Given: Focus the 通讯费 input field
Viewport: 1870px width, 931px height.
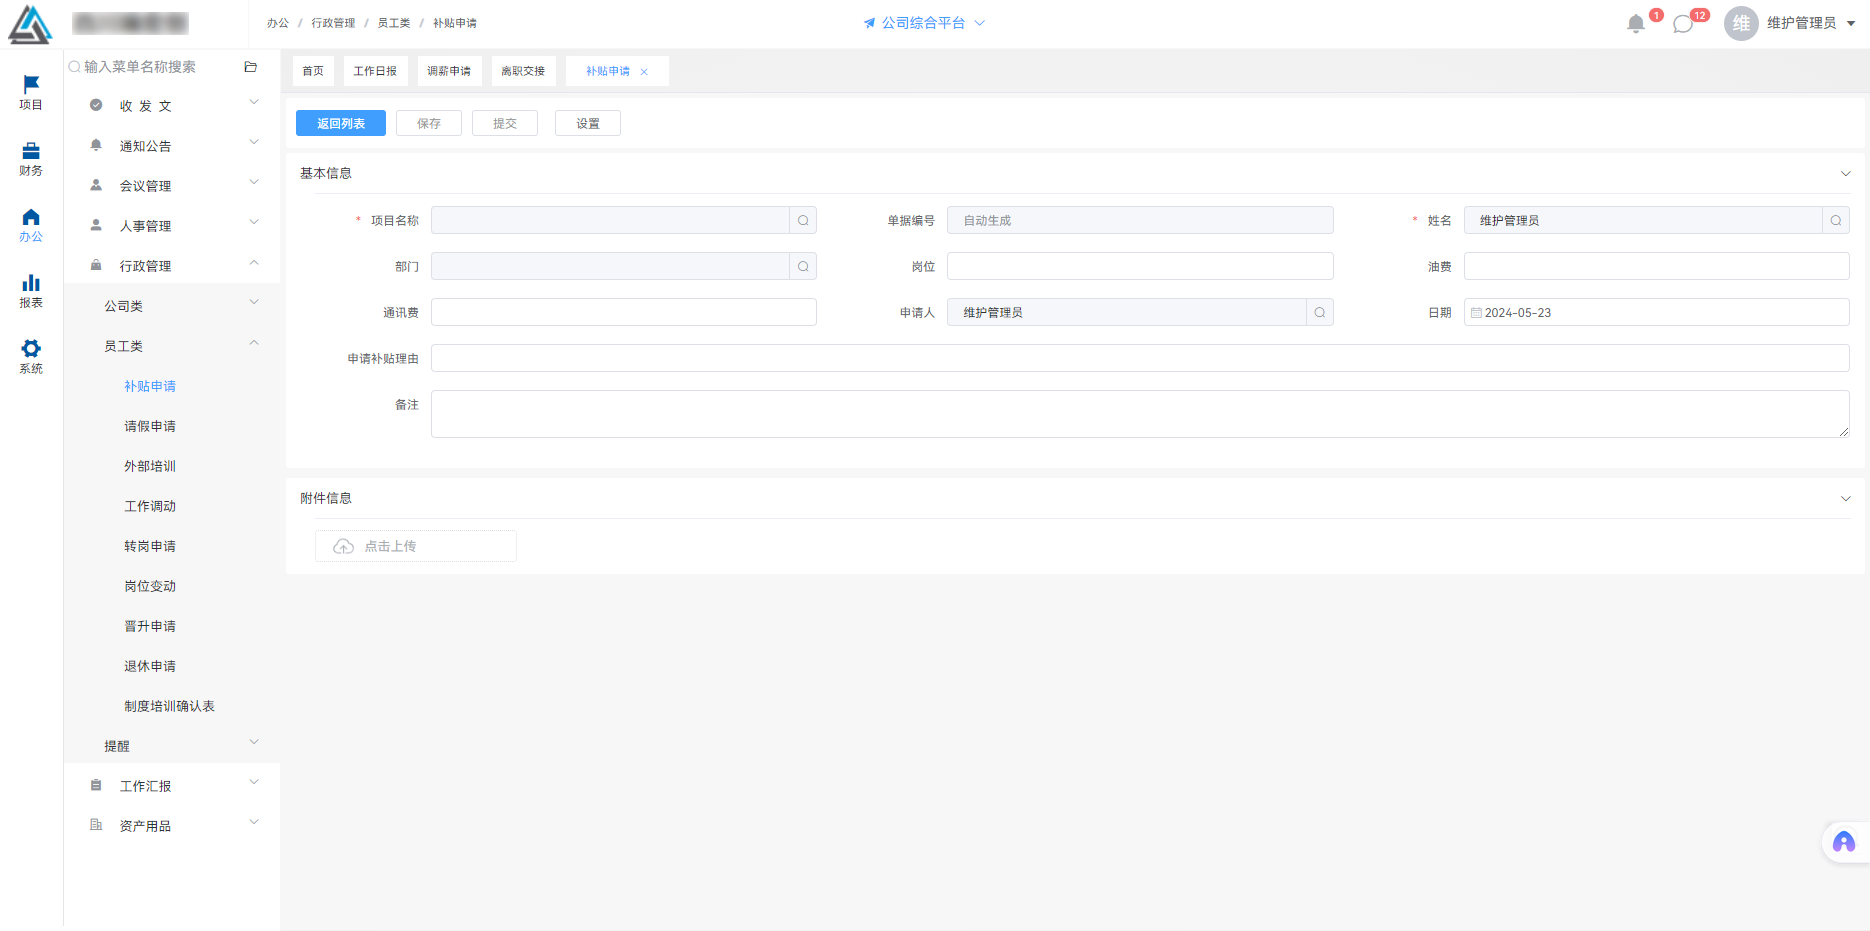Looking at the screenshot, I should coord(624,312).
